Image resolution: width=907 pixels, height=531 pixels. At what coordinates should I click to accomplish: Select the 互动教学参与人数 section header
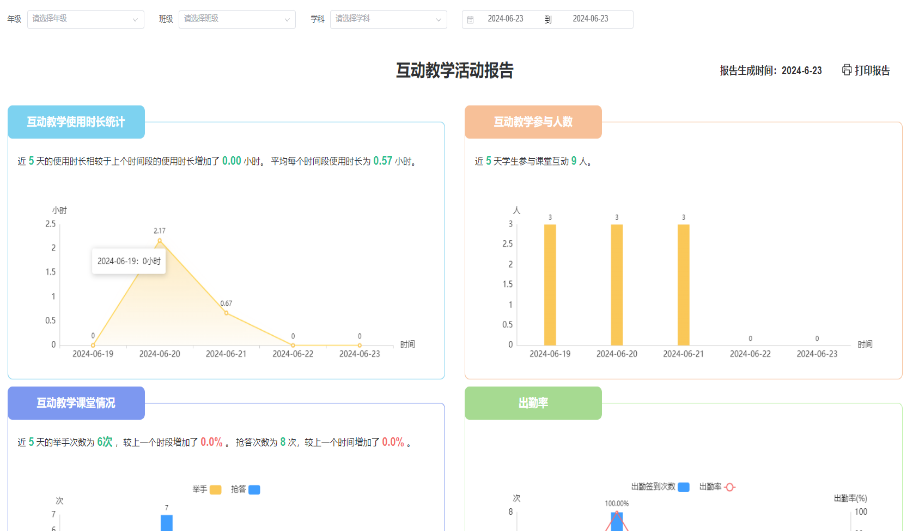(533, 122)
